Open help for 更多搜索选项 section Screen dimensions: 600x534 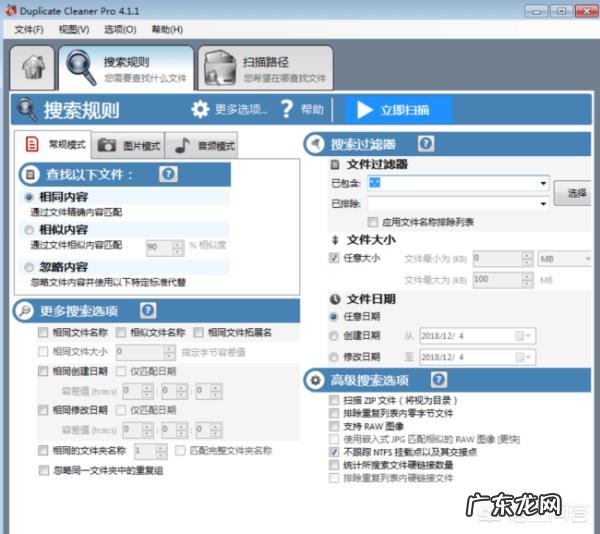(x=148, y=311)
